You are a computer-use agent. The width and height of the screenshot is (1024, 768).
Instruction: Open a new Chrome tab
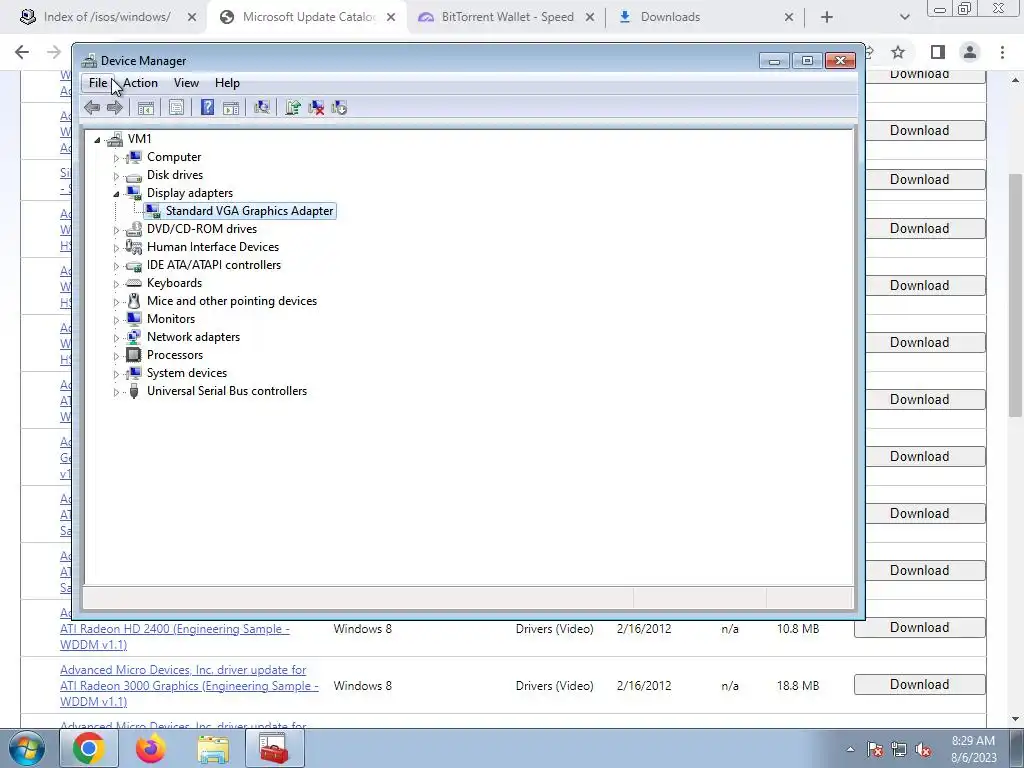[827, 17]
